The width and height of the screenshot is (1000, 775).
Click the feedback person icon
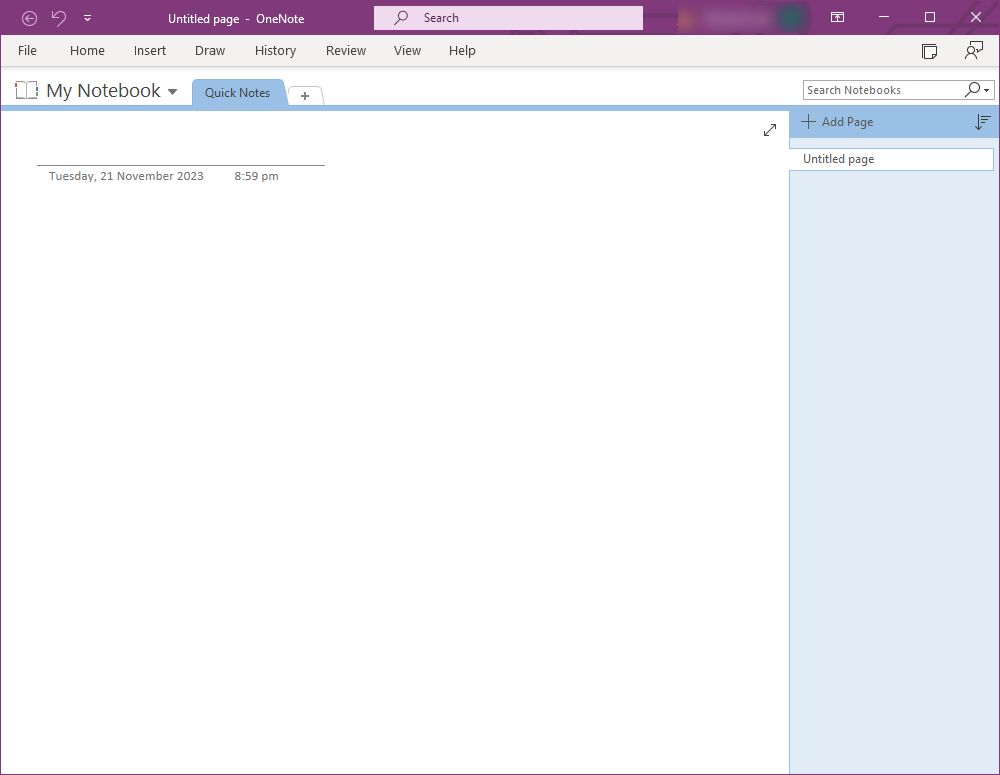(x=973, y=51)
